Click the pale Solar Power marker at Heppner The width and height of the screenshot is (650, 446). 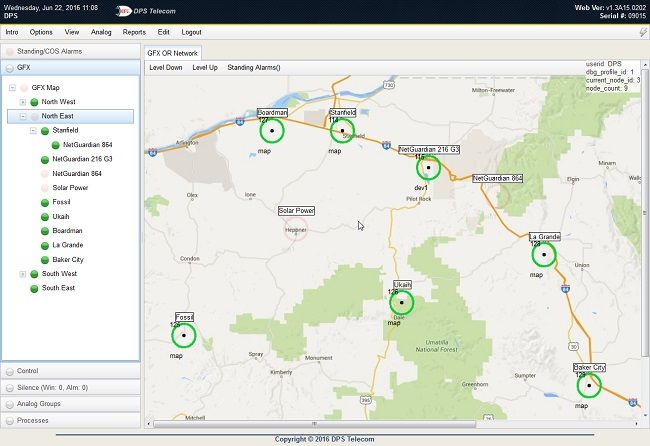coord(296,230)
